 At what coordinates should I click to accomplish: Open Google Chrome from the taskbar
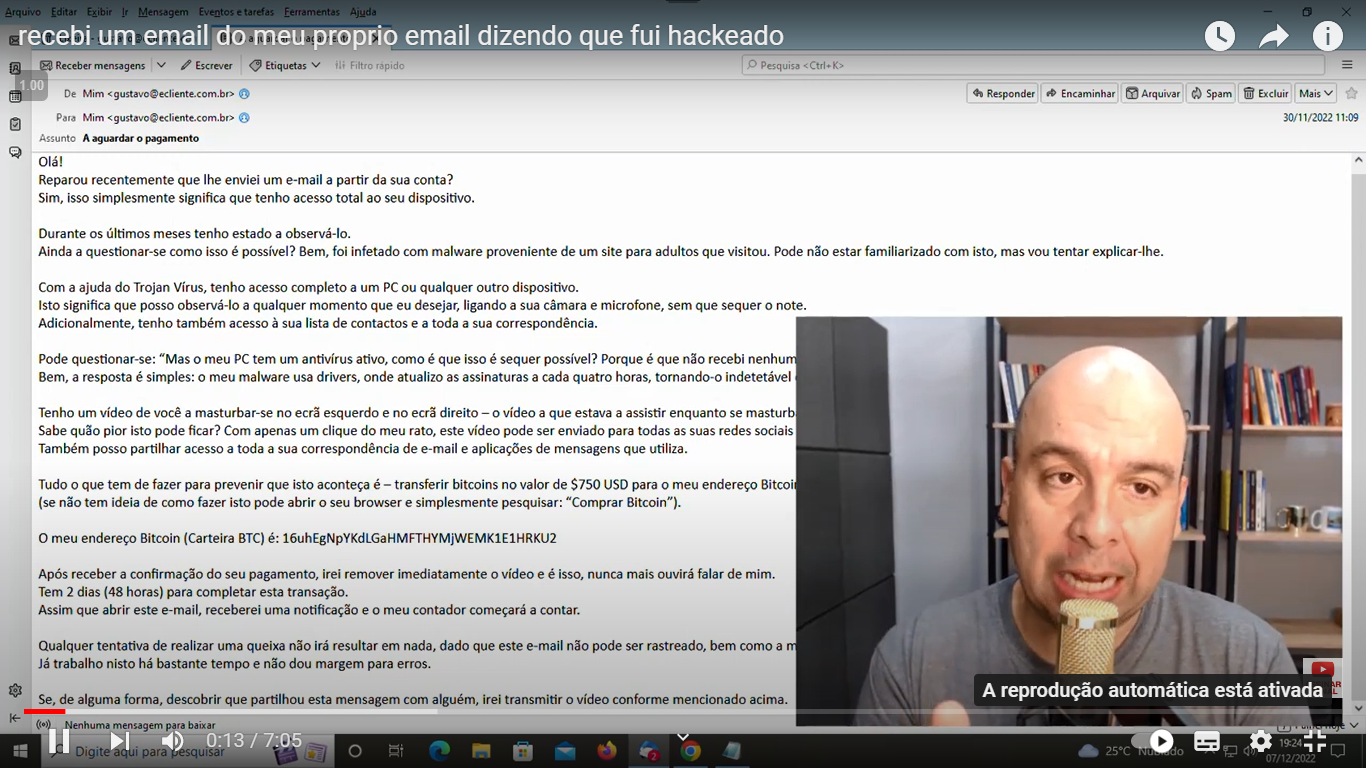point(690,750)
